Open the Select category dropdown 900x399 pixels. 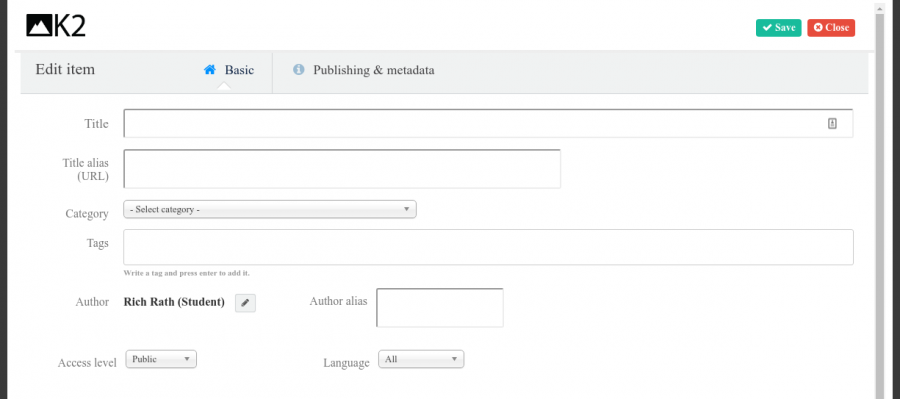click(x=270, y=210)
